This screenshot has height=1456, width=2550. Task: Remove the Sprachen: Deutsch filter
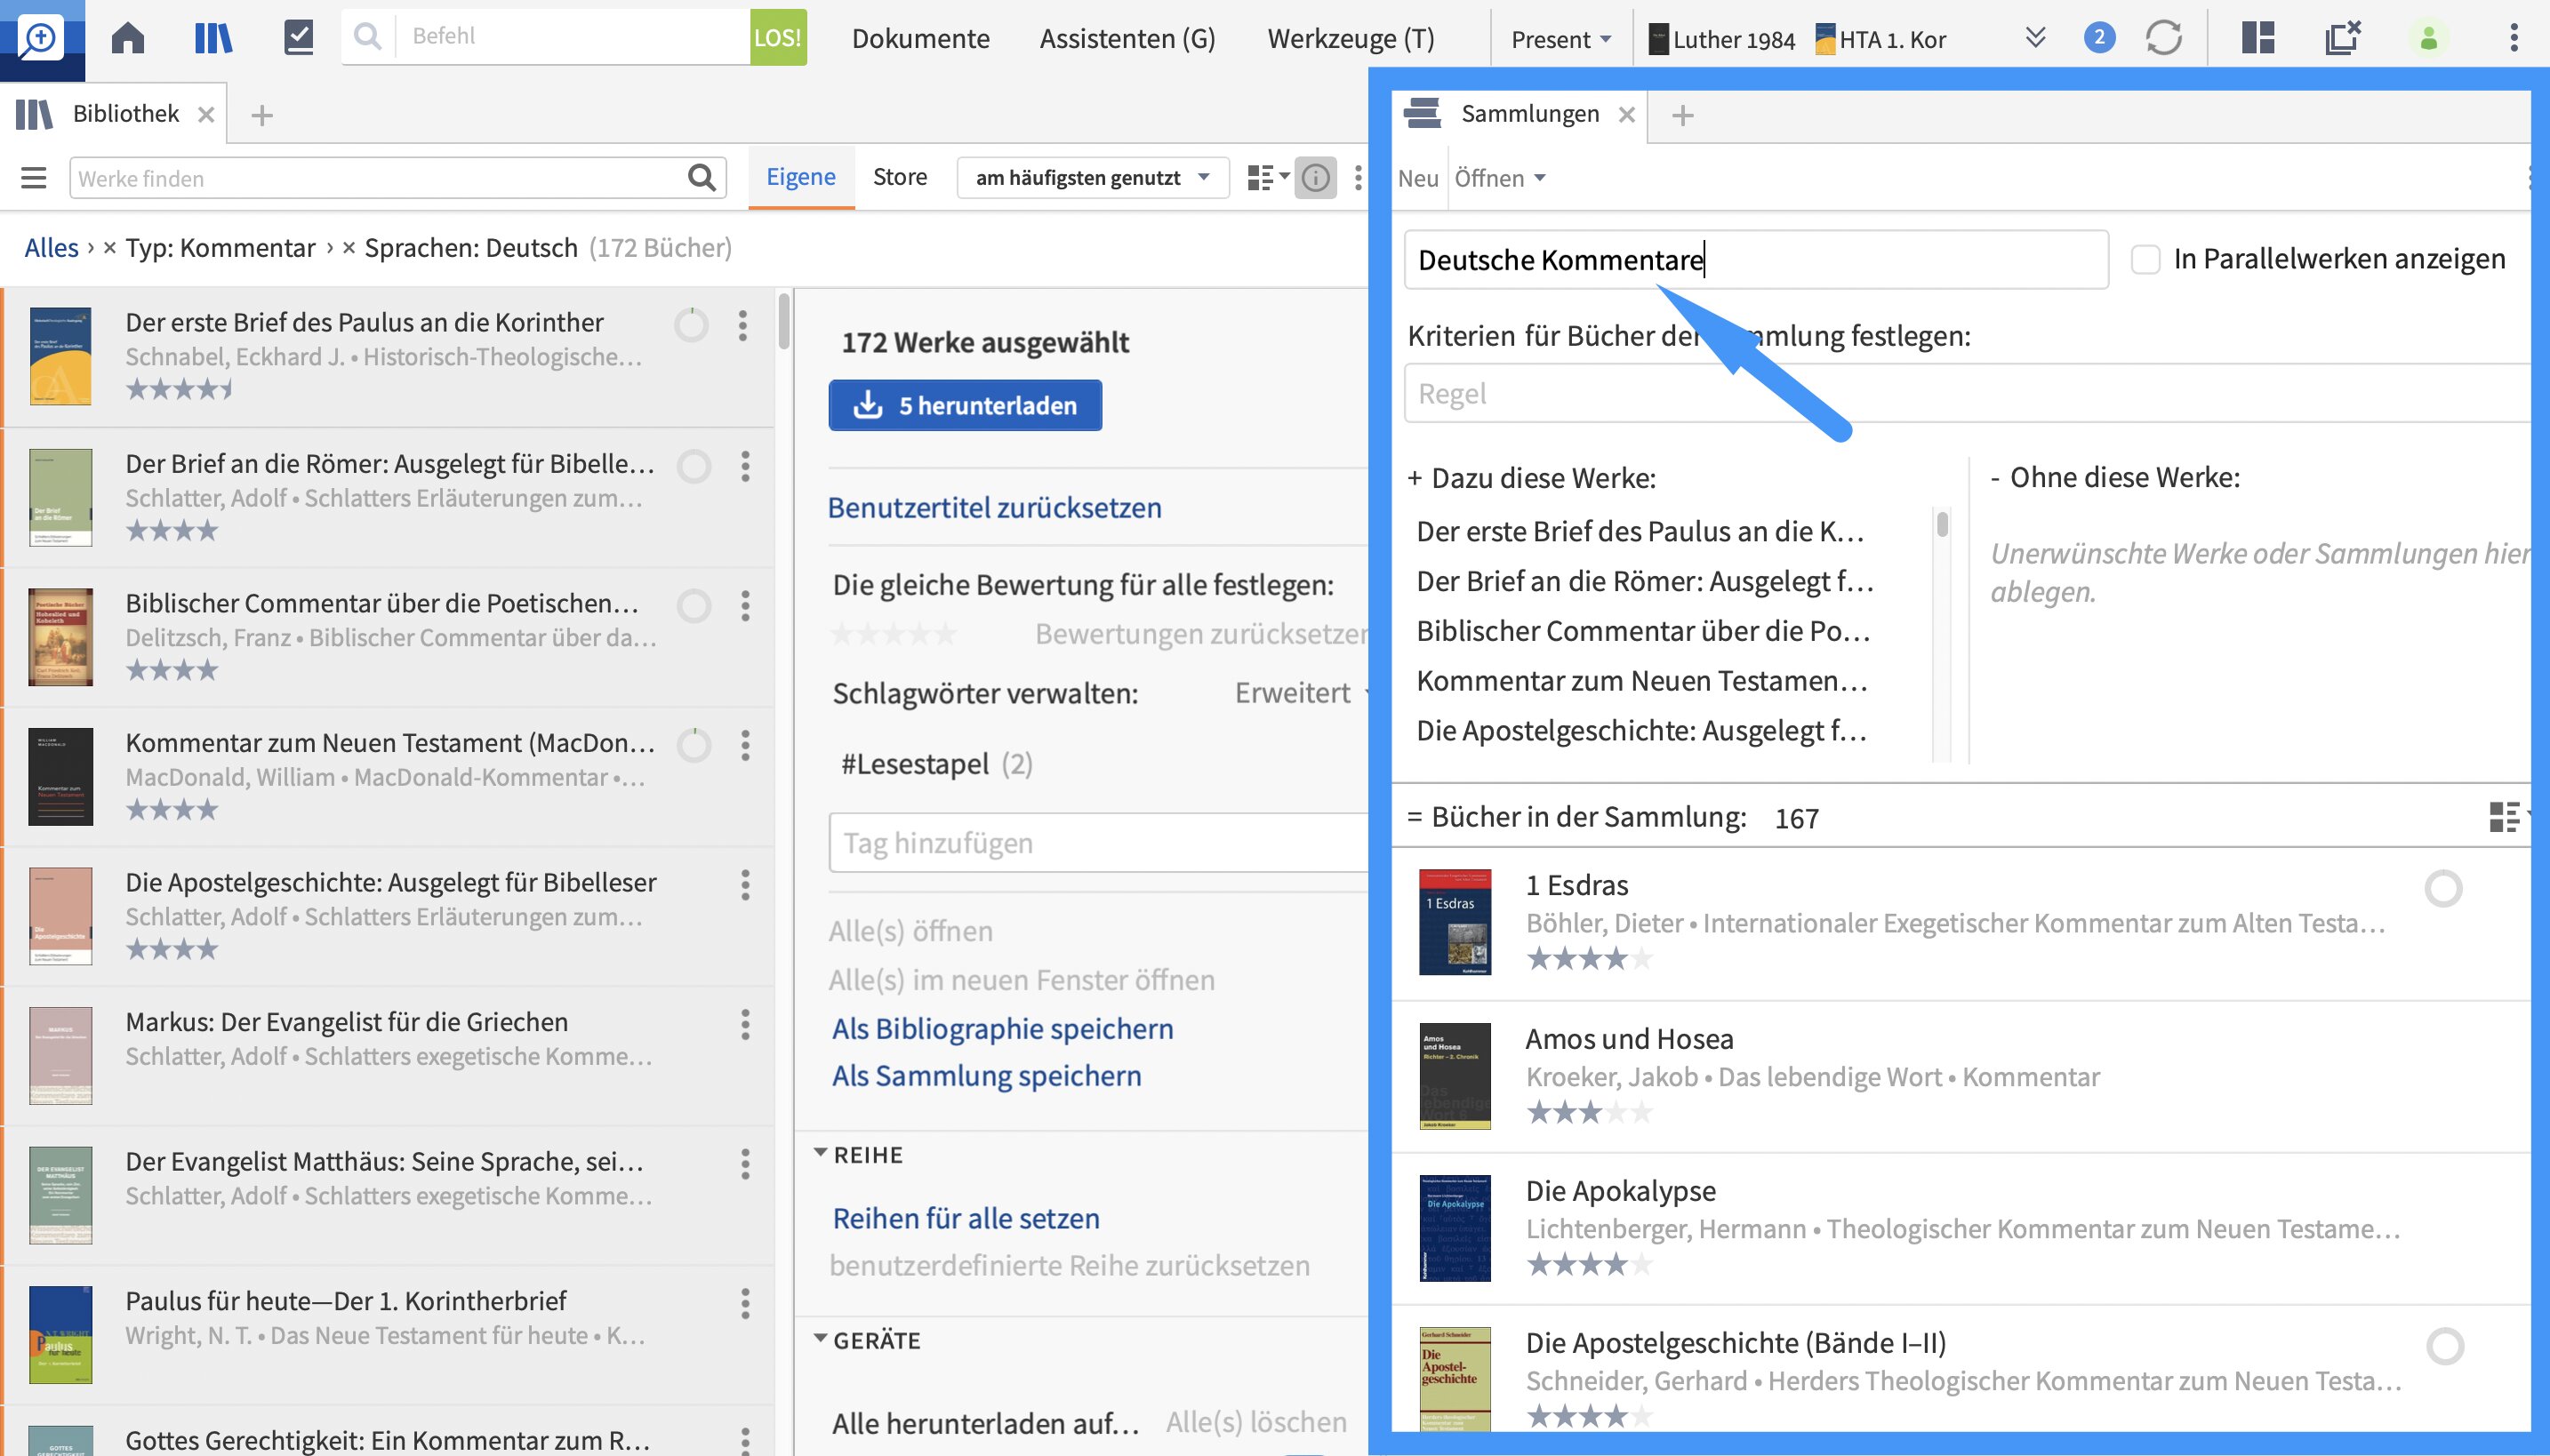point(349,248)
